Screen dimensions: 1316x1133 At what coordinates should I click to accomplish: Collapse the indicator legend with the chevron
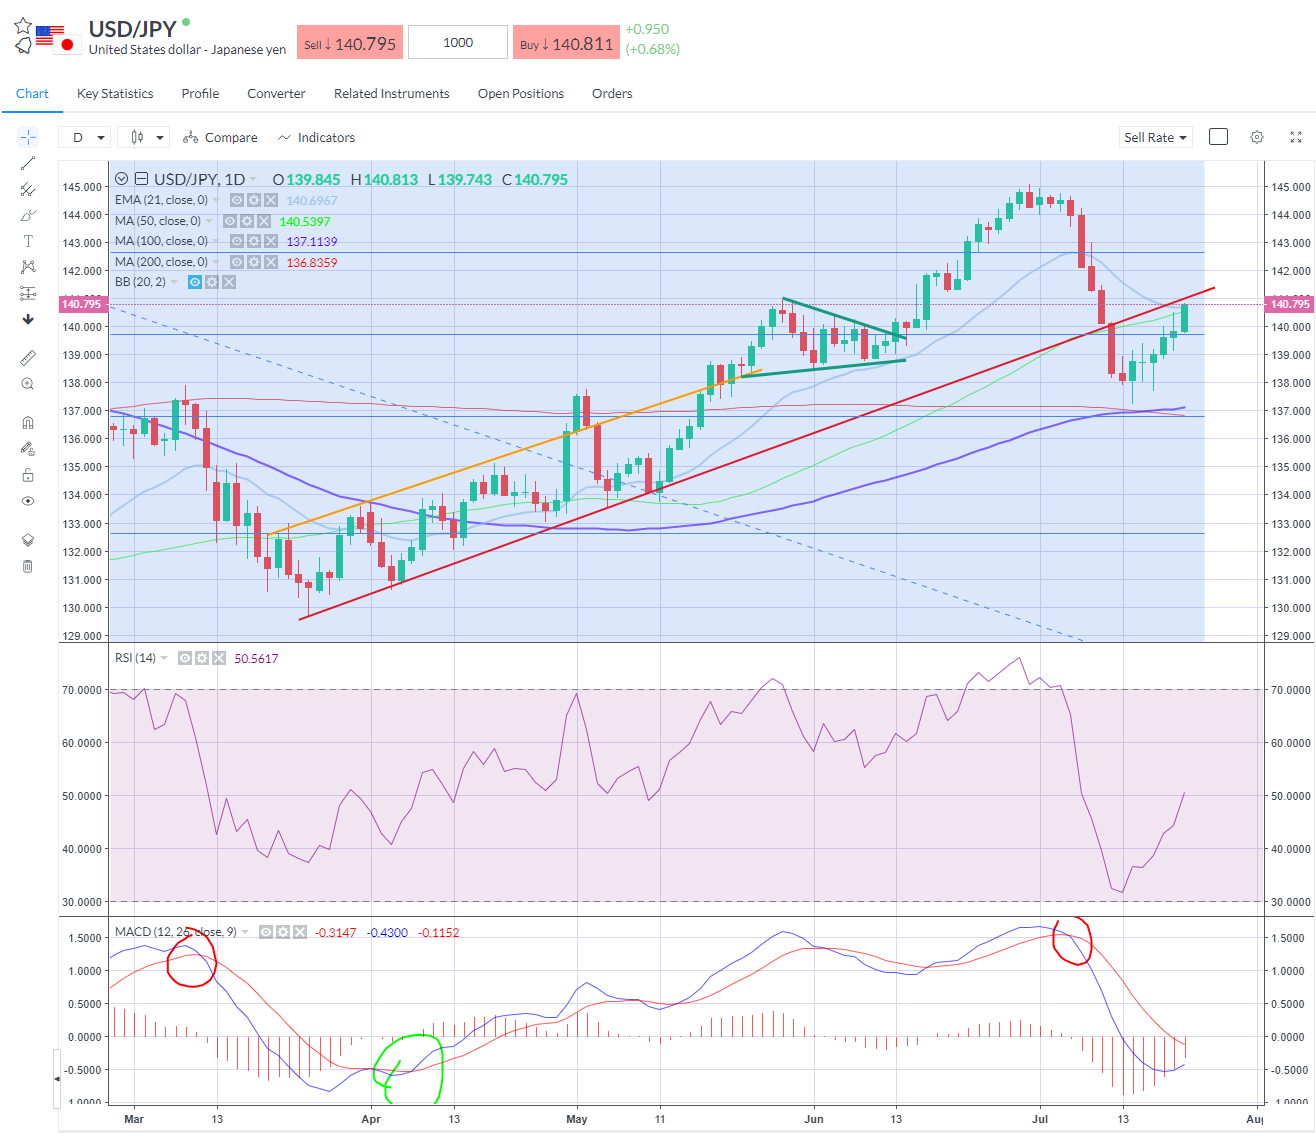point(122,179)
